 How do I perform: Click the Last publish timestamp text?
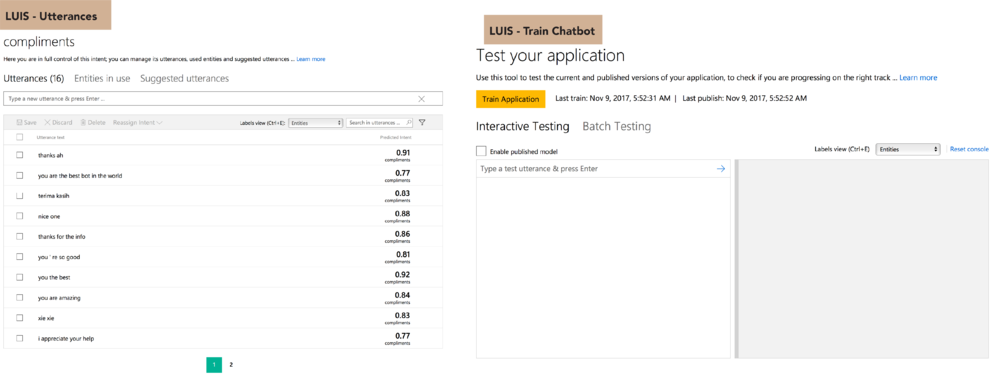click(x=744, y=99)
